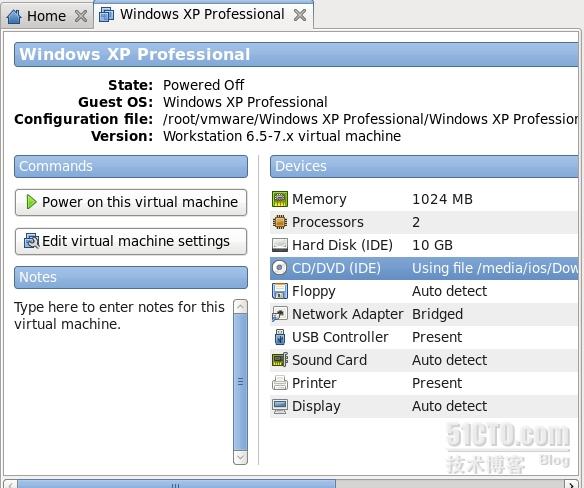Click the notes scrollbar up arrow

coord(240,307)
